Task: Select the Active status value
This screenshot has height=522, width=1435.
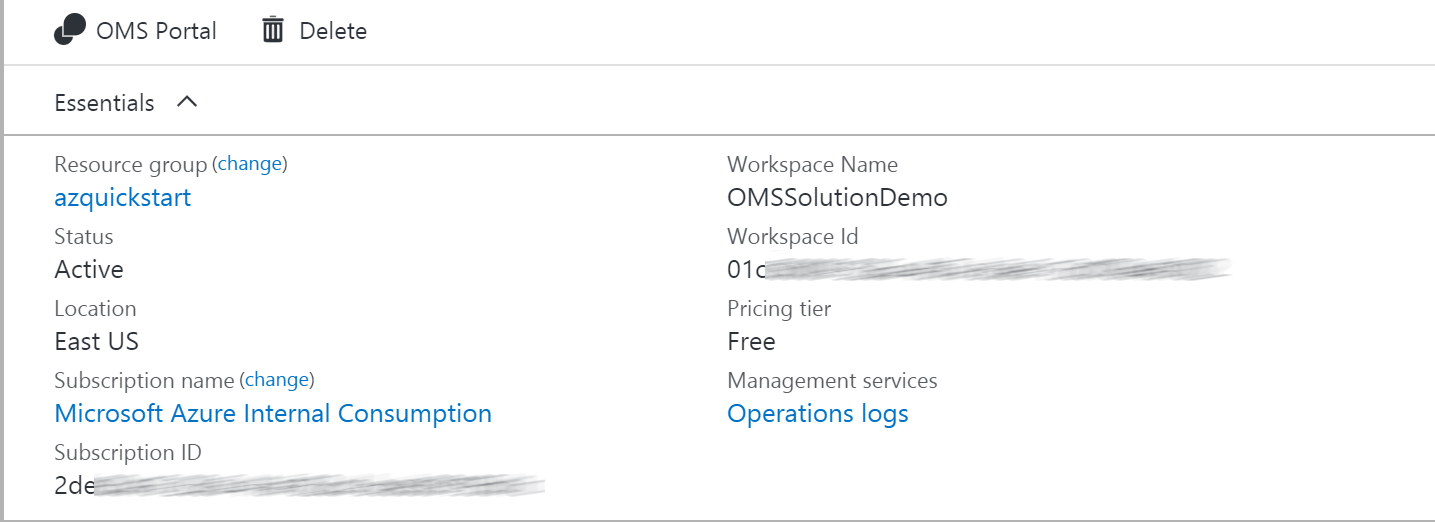Action: click(89, 269)
